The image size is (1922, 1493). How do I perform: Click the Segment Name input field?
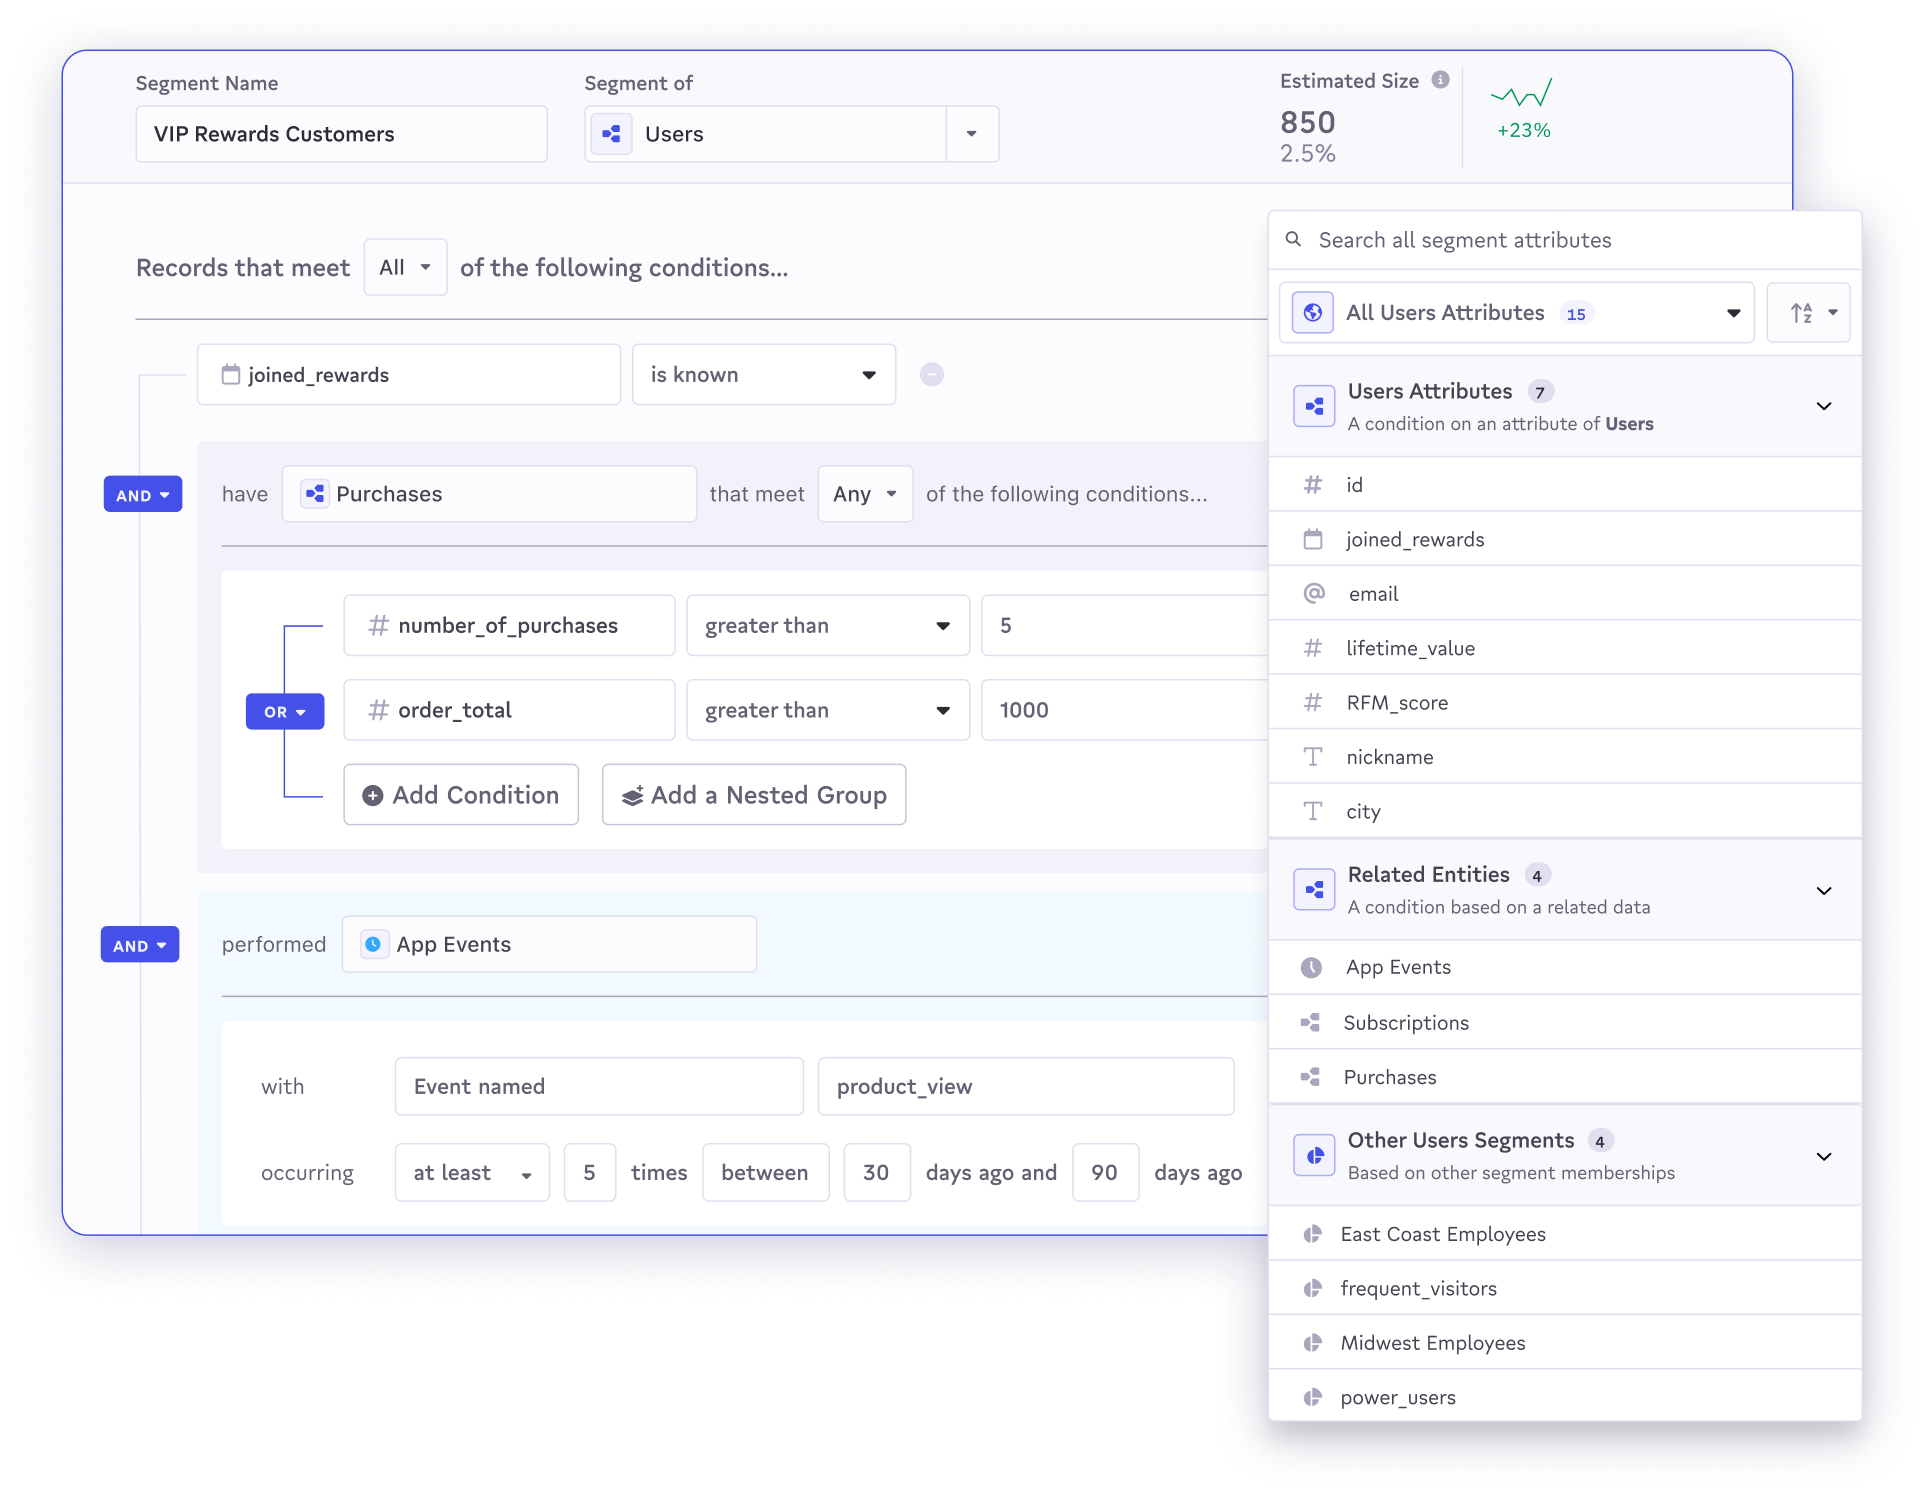(x=341, y=134)
